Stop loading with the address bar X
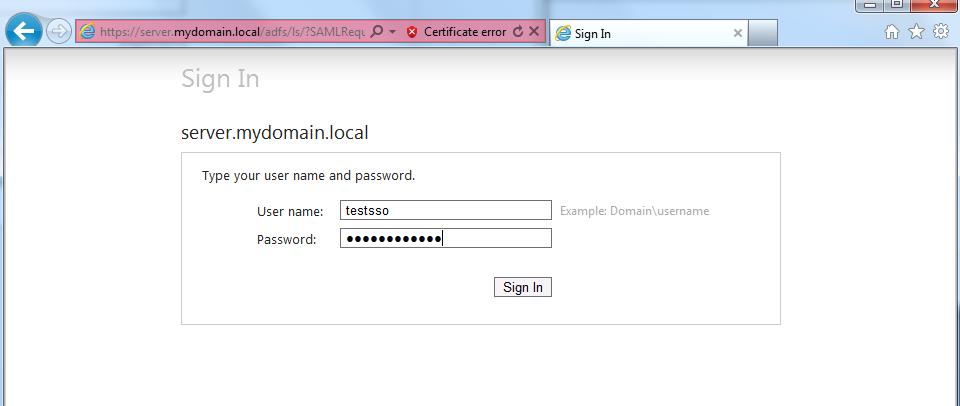960x406 pixels. (x=534, y=31)
